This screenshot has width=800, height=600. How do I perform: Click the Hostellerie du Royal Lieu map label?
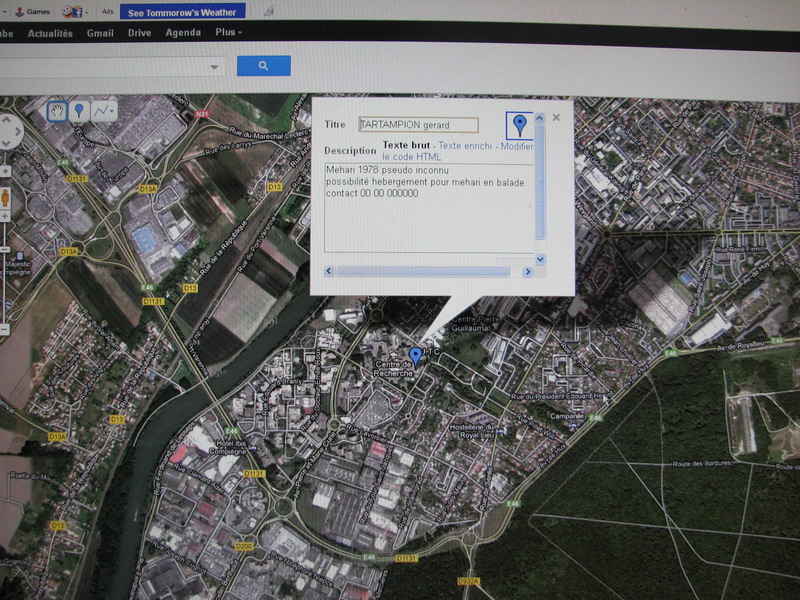point(472,431)
